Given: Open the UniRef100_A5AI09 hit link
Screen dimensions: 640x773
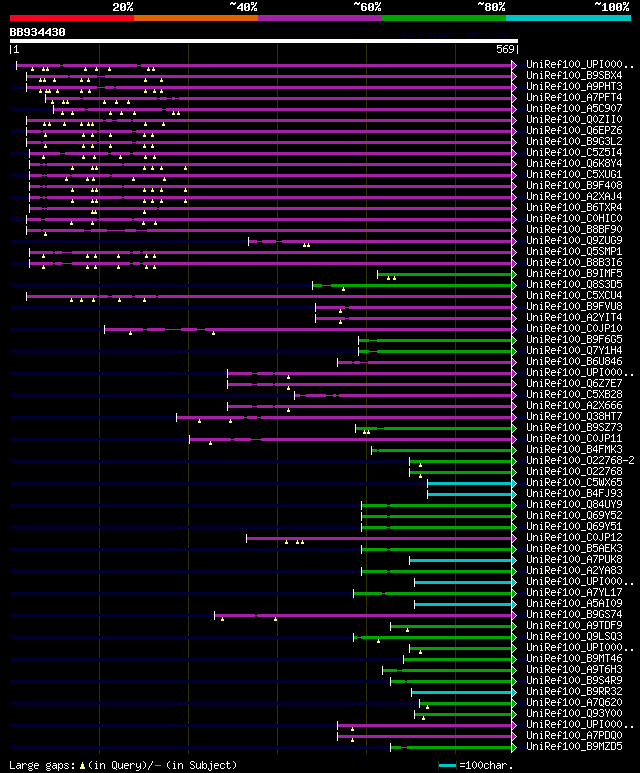Looking at the screenshot, I should [x=574, y=603].
